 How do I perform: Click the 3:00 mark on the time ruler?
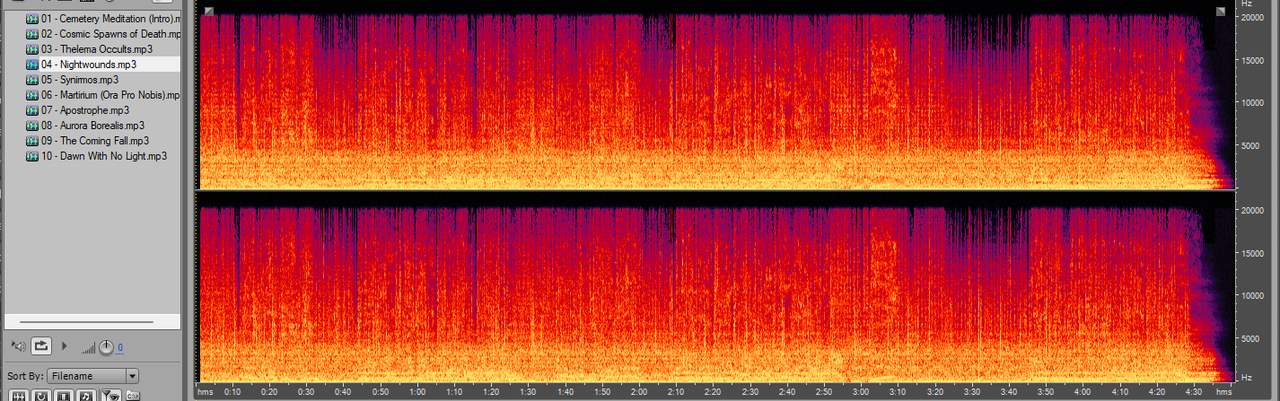[861, 392]
